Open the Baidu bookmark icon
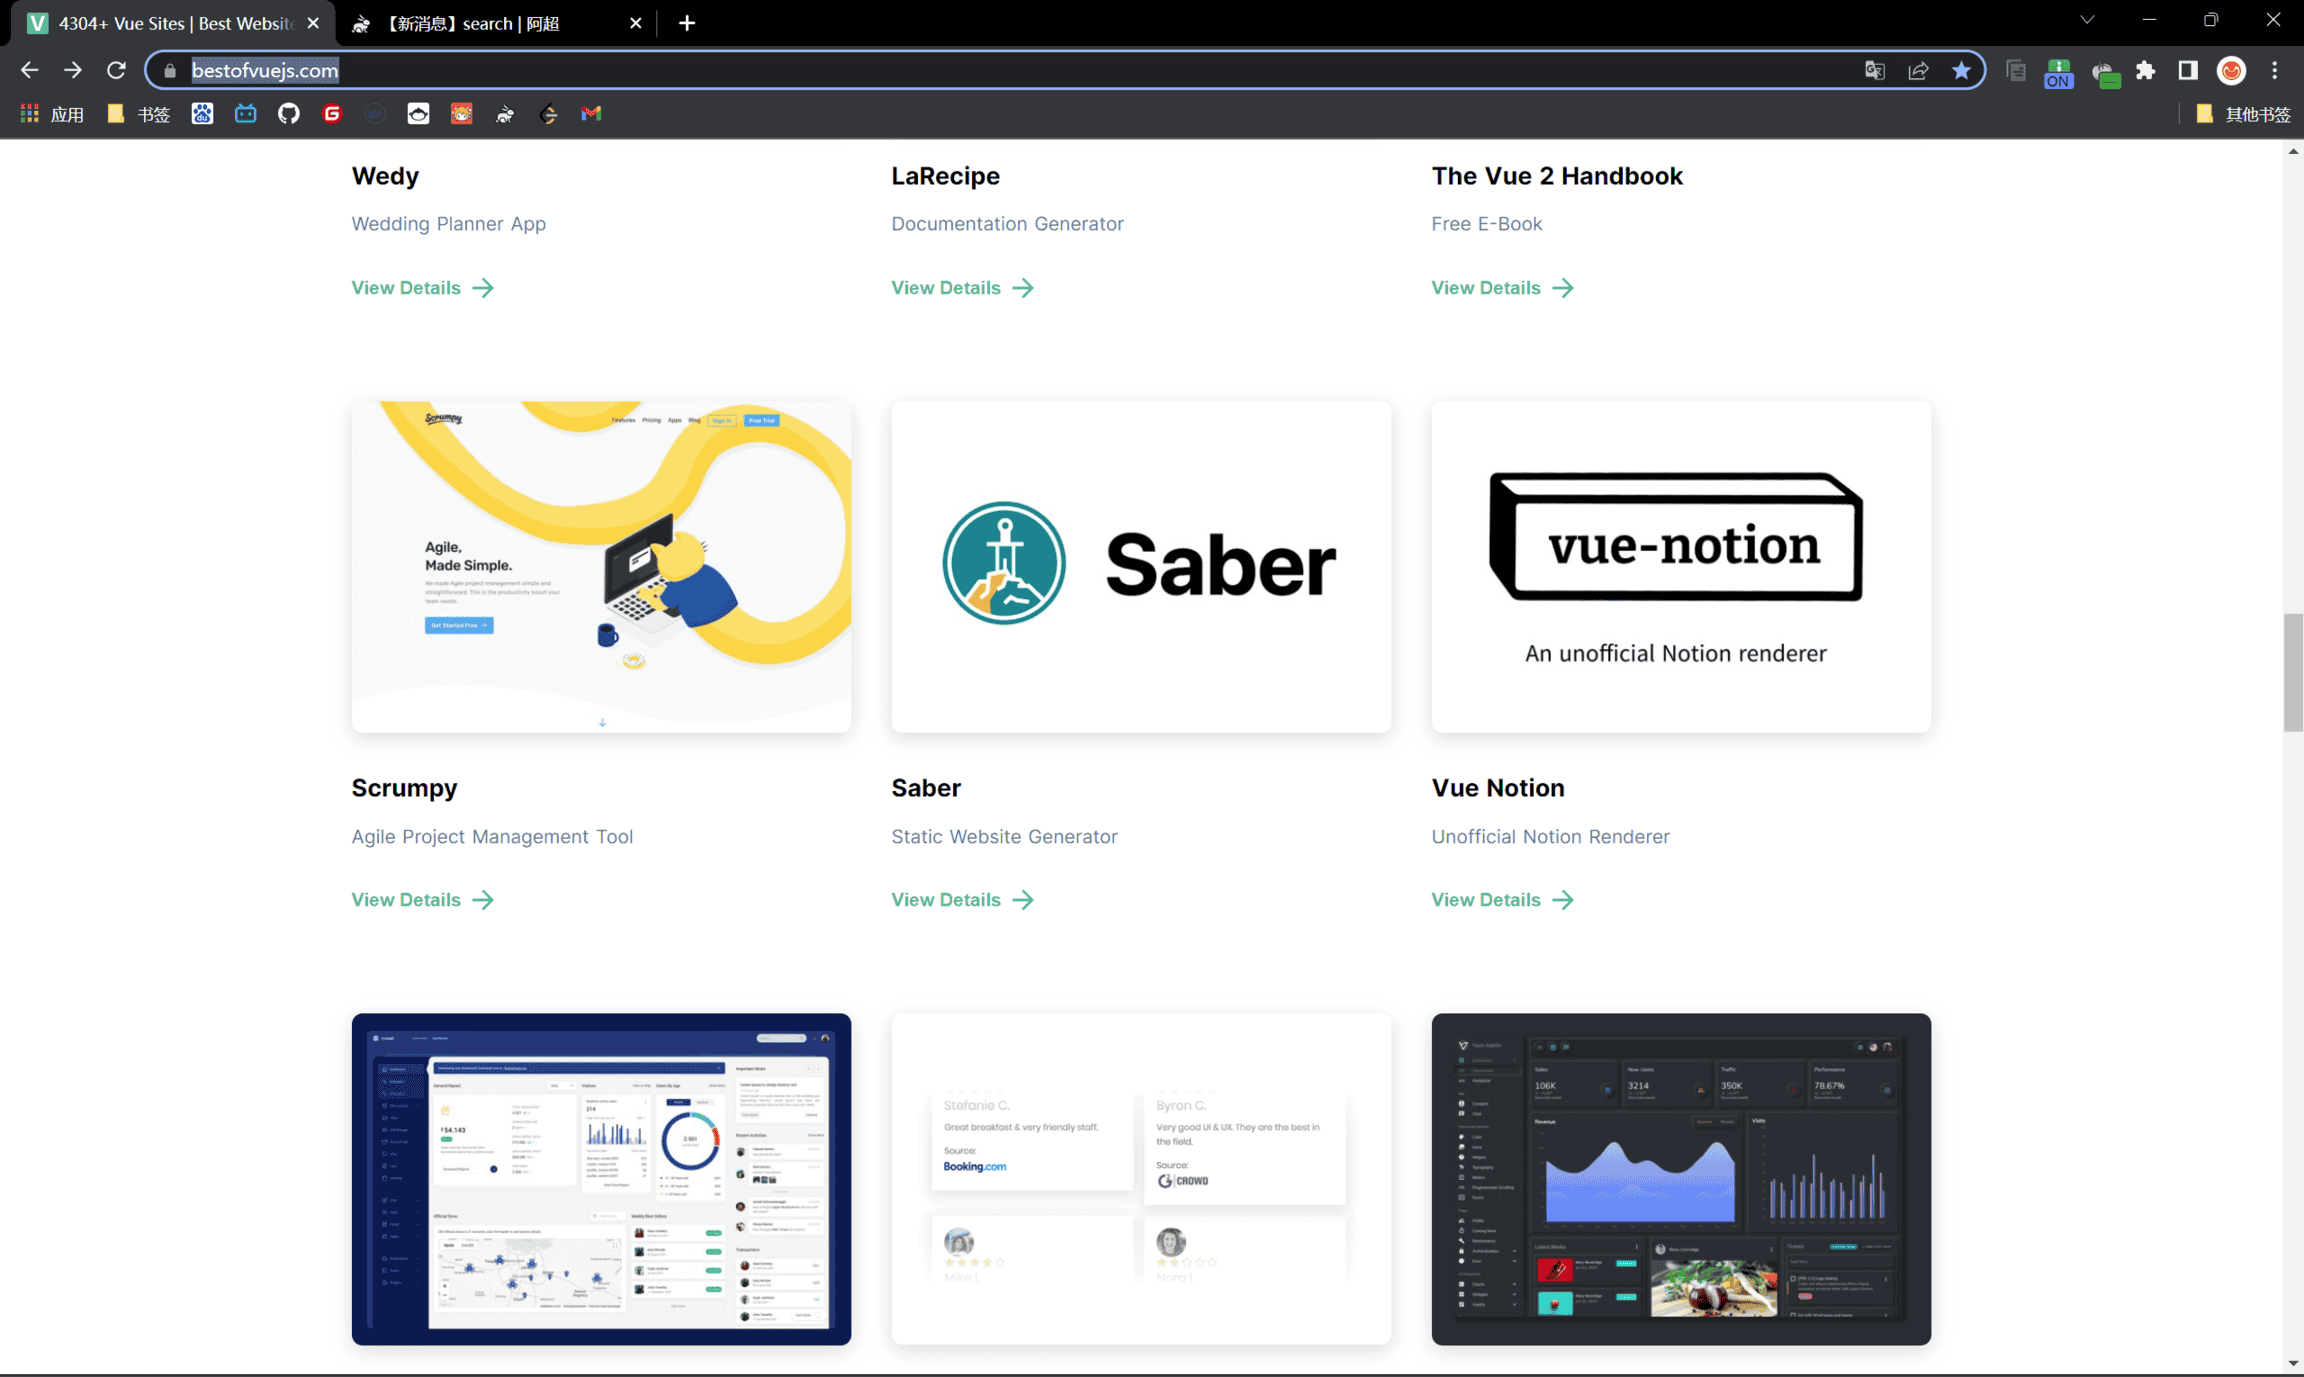This screenshot has width=2304, height=1377. [202, 114]
